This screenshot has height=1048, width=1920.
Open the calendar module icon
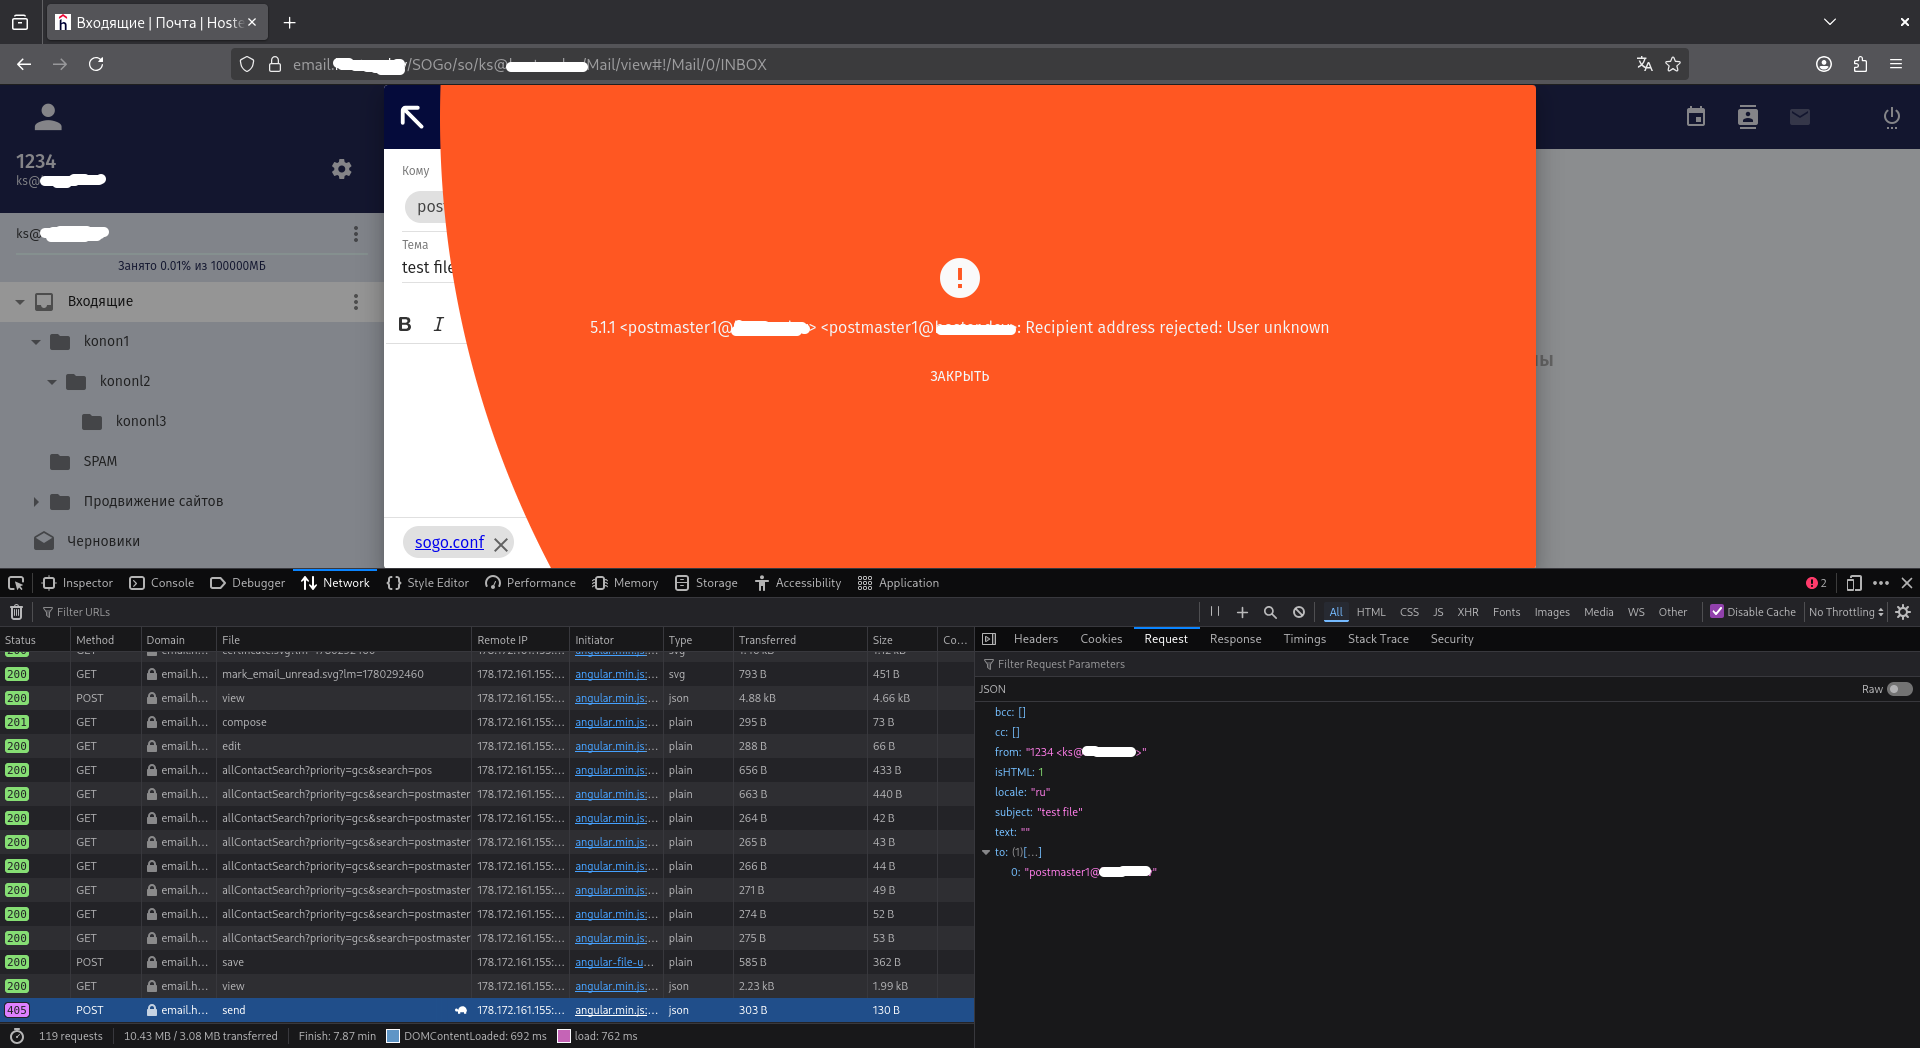[1696, 117]
